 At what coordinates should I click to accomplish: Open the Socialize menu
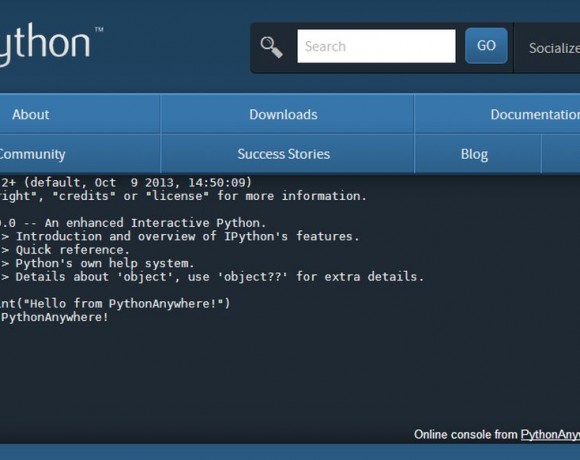pyautogui.click(x=554, y=48)
